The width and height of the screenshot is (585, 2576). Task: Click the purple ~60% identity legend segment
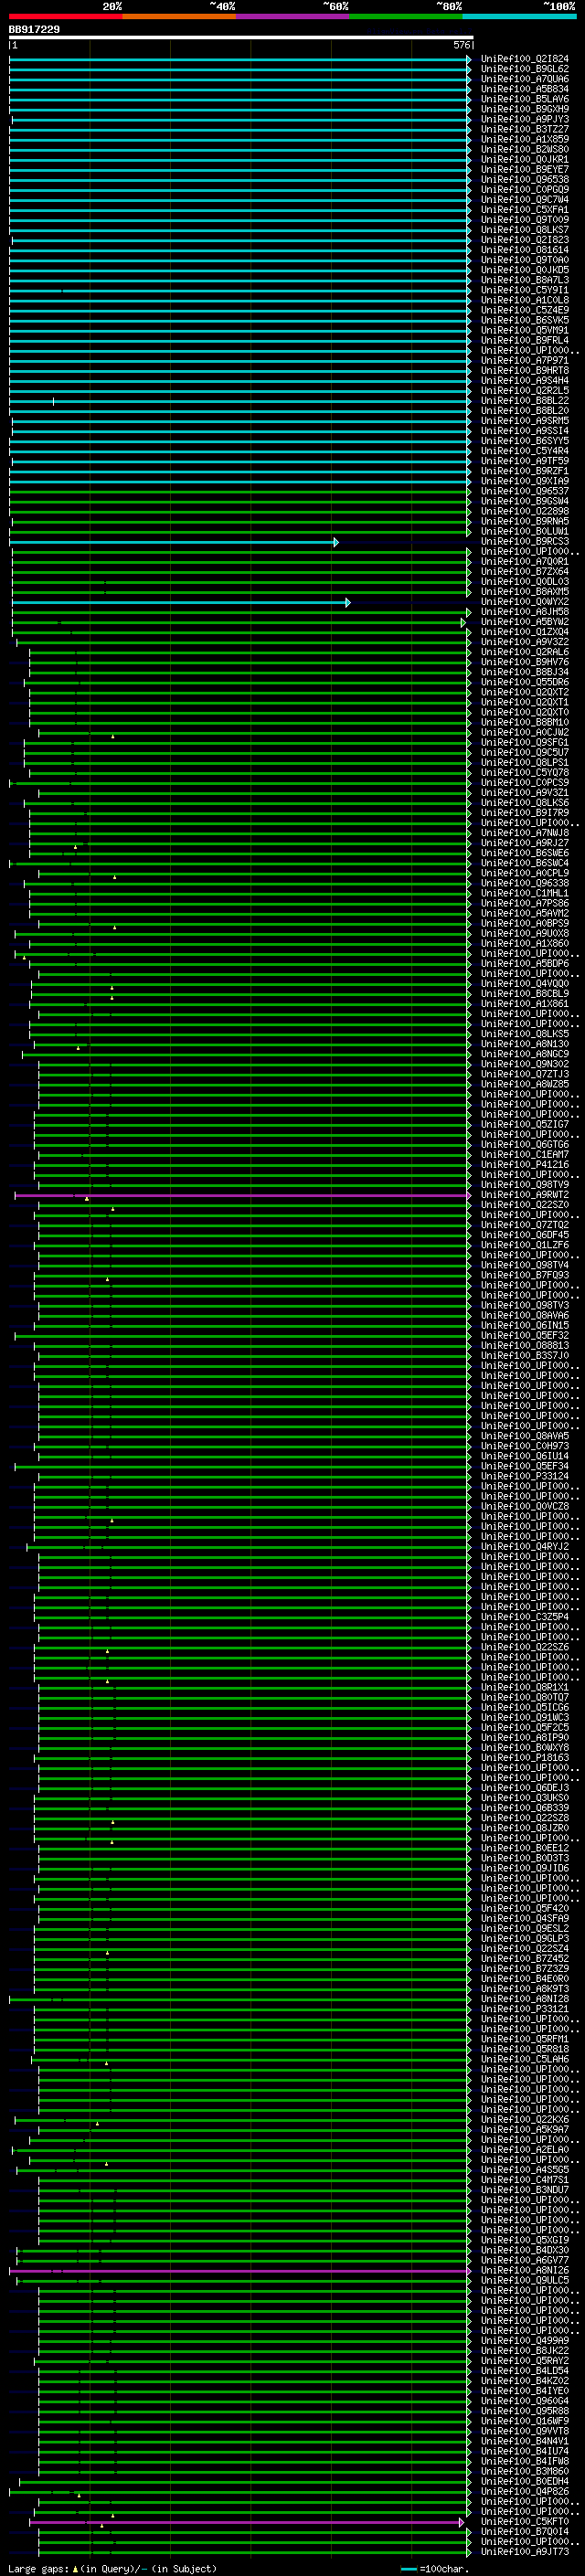tap(293, 17)
